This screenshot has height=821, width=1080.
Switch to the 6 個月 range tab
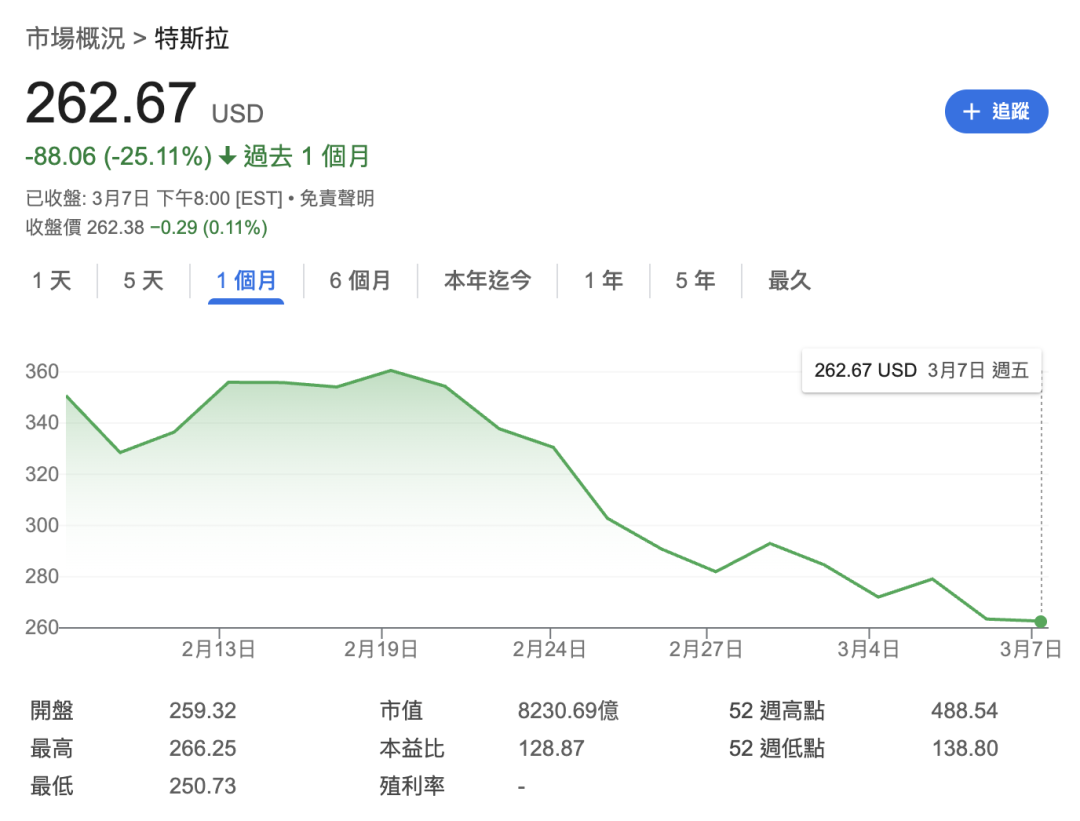360,281
